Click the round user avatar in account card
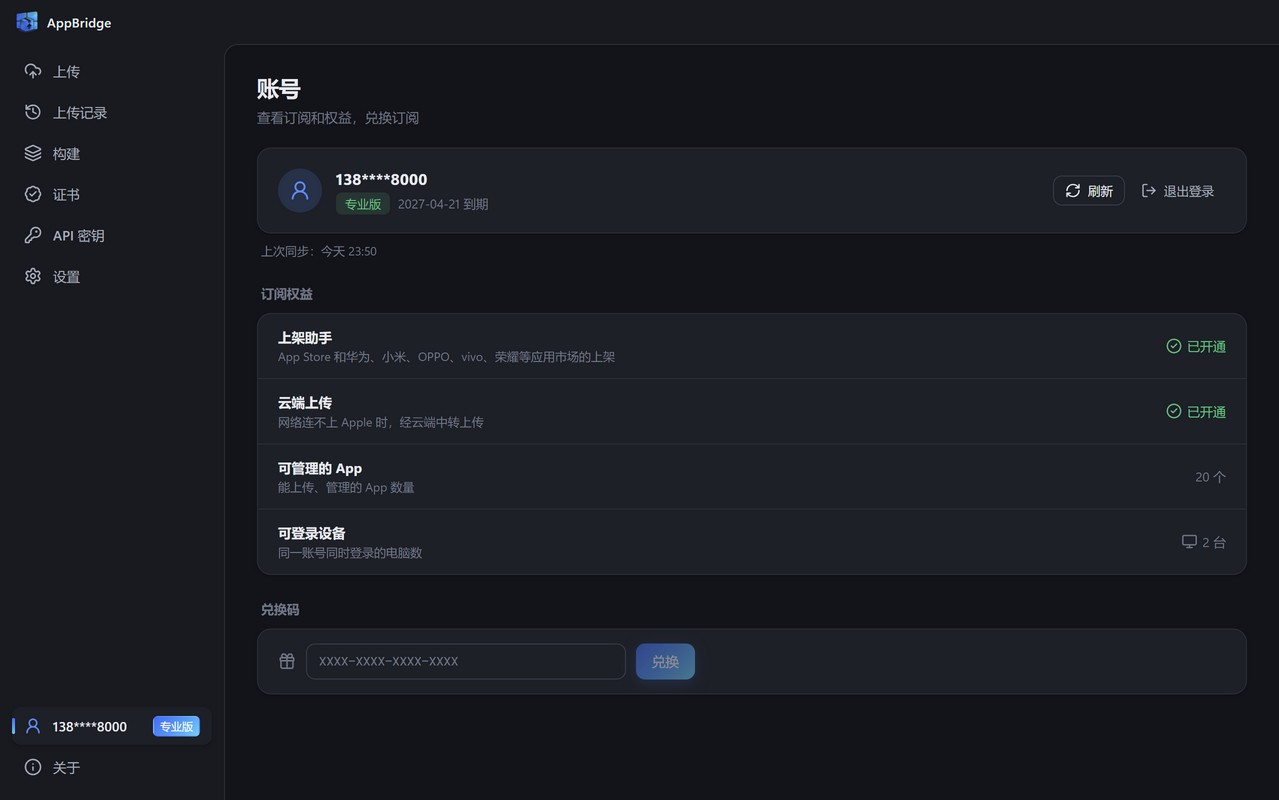 [x=300, y=190]
